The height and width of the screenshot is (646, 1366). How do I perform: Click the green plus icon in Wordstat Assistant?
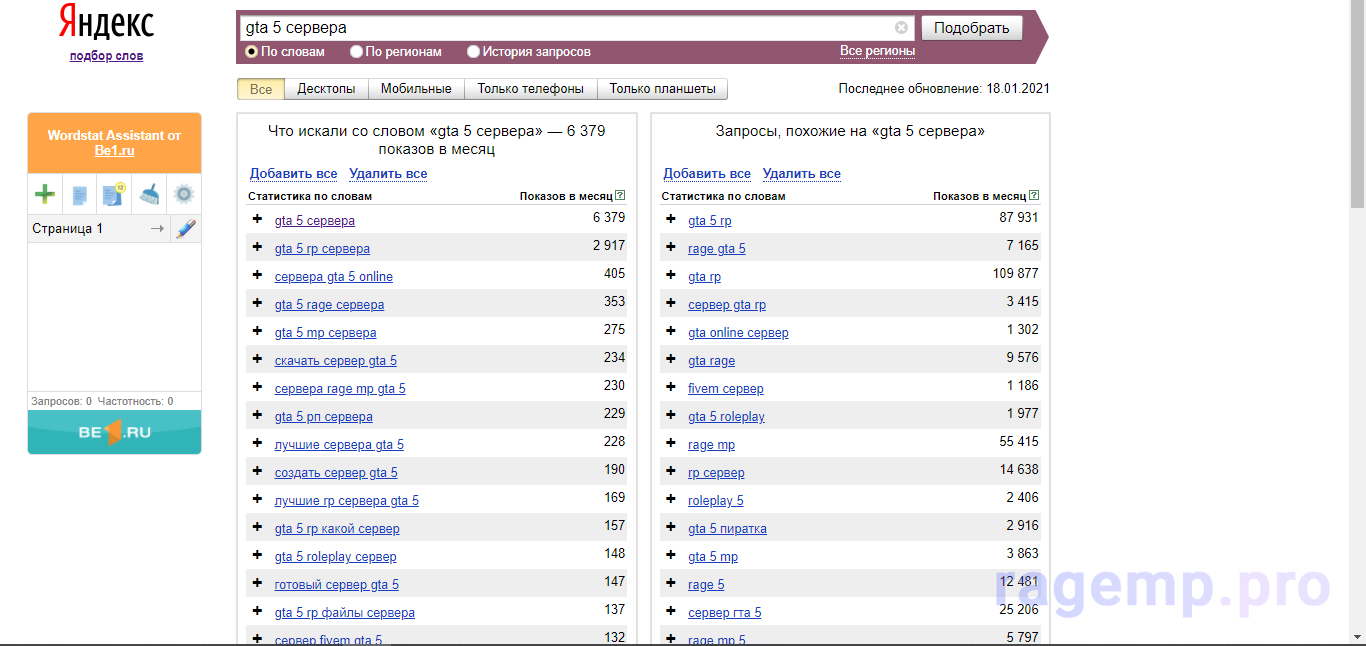(45, 194)
